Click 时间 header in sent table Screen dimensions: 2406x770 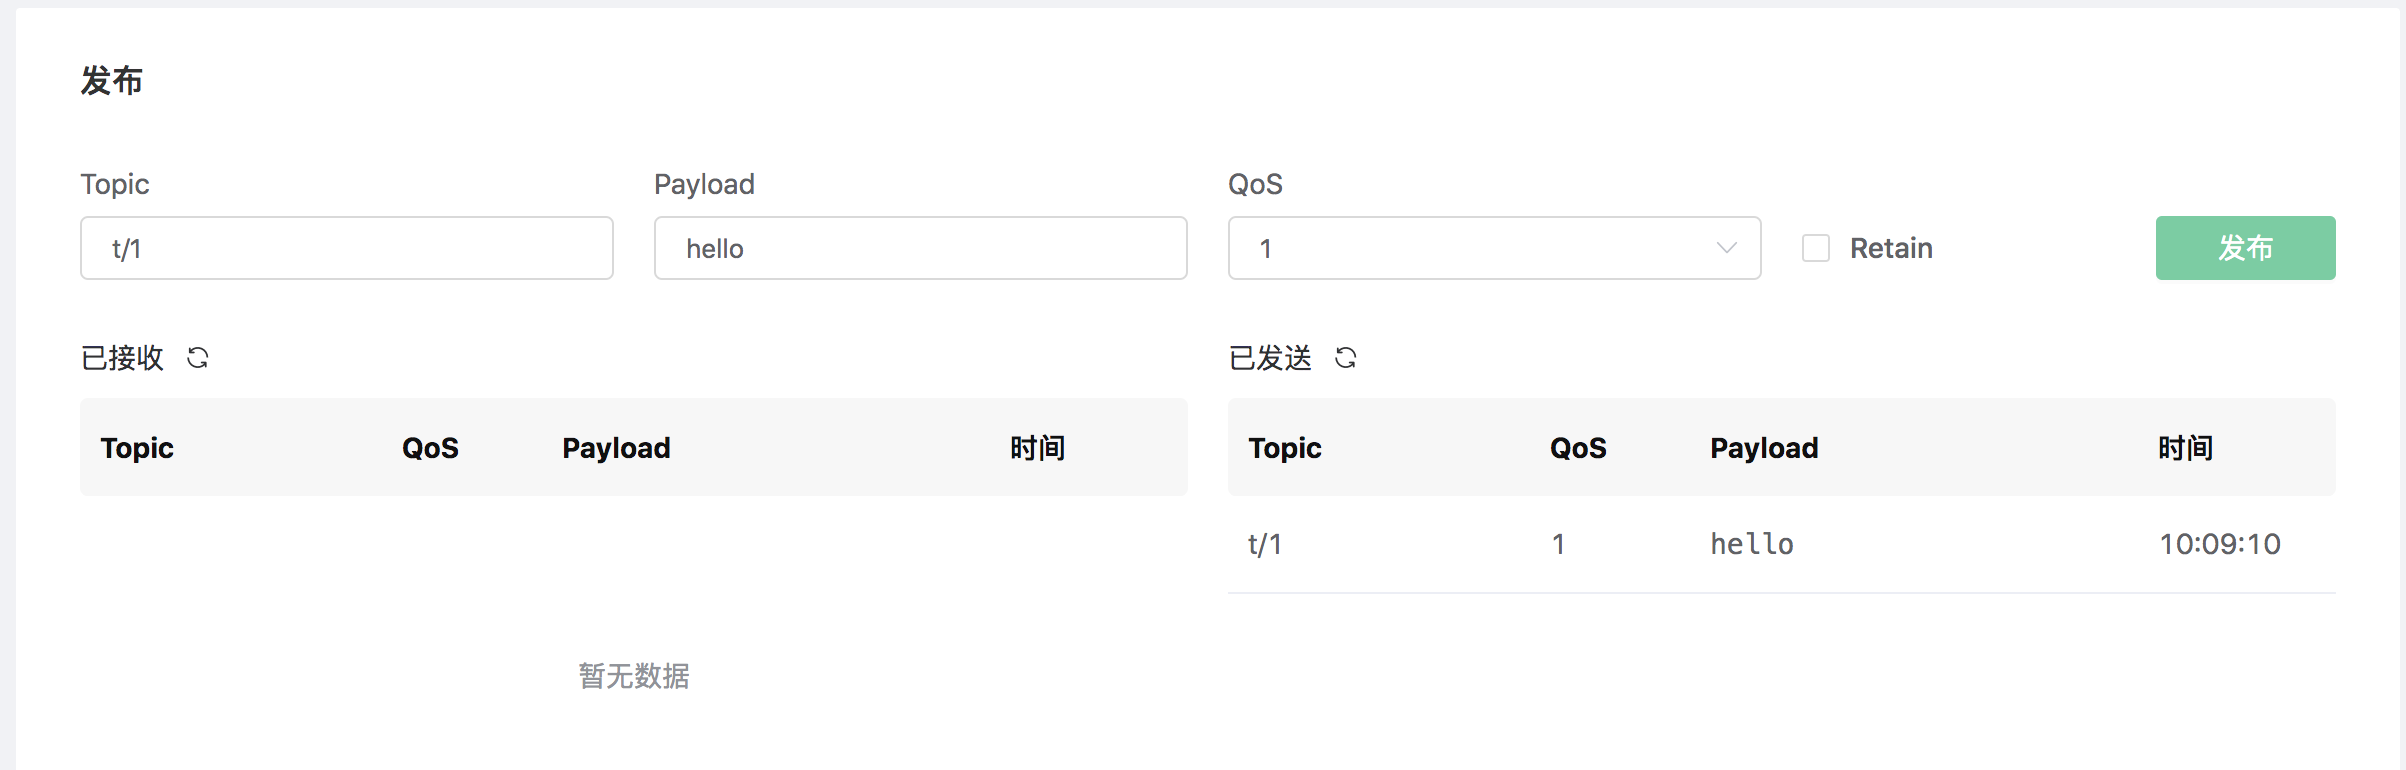2185,448
